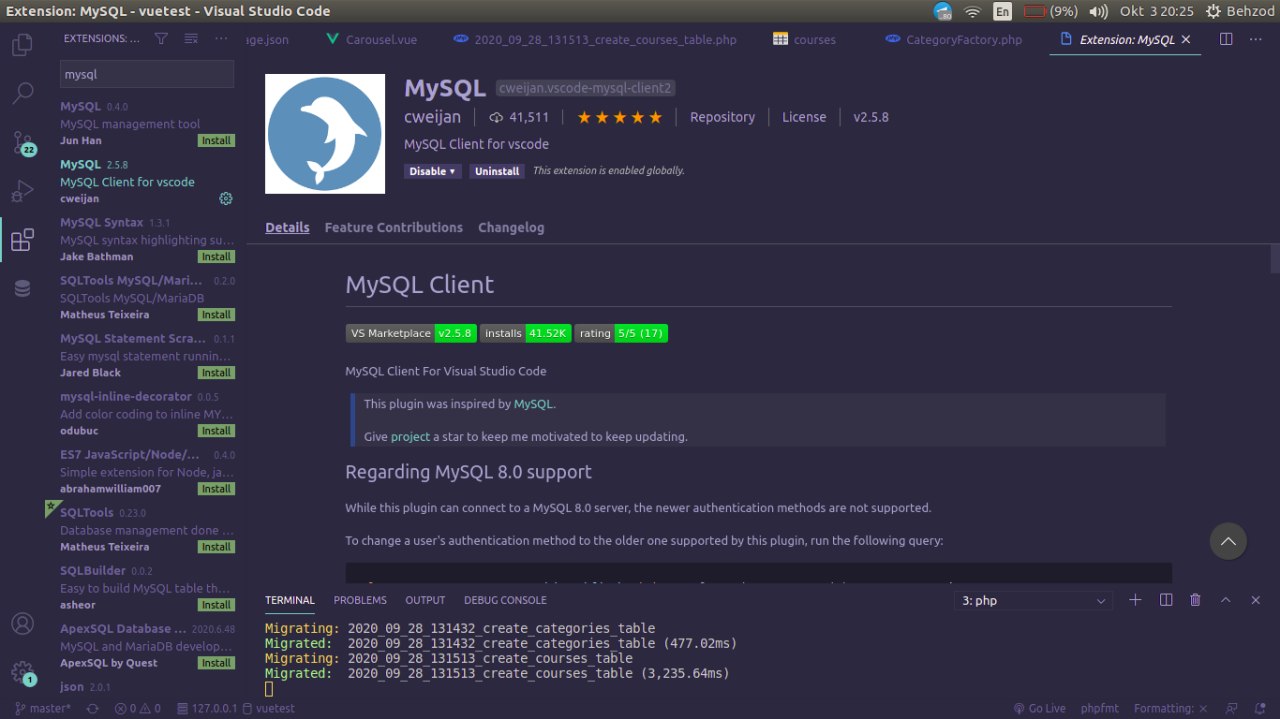The image size is (1280, 719).
Task: Split the terminal panel
Action: (x=1165, y=600)
